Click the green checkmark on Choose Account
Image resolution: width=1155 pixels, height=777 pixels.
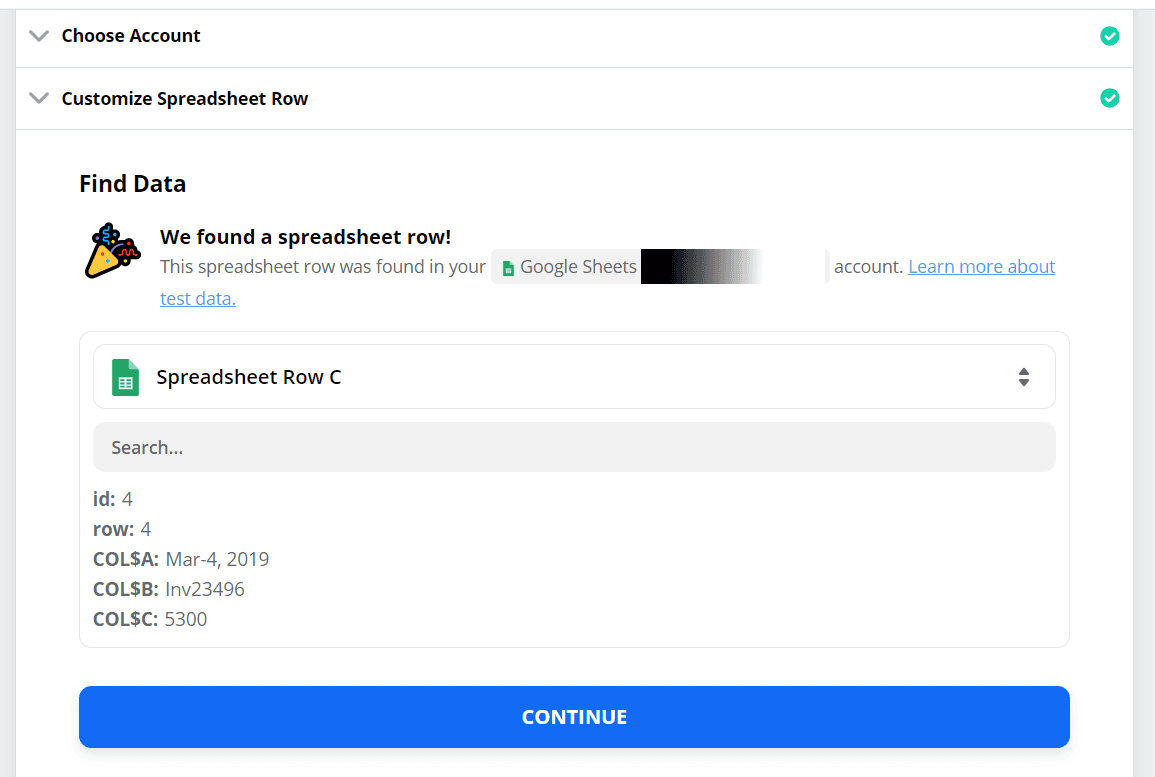(x=1109, y=36)
